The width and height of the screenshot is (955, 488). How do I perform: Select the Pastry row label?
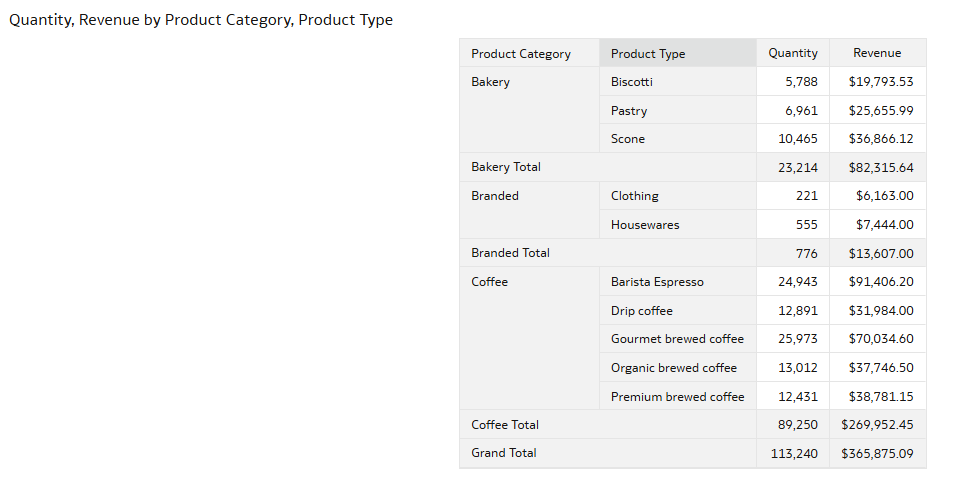click(629, 111)
